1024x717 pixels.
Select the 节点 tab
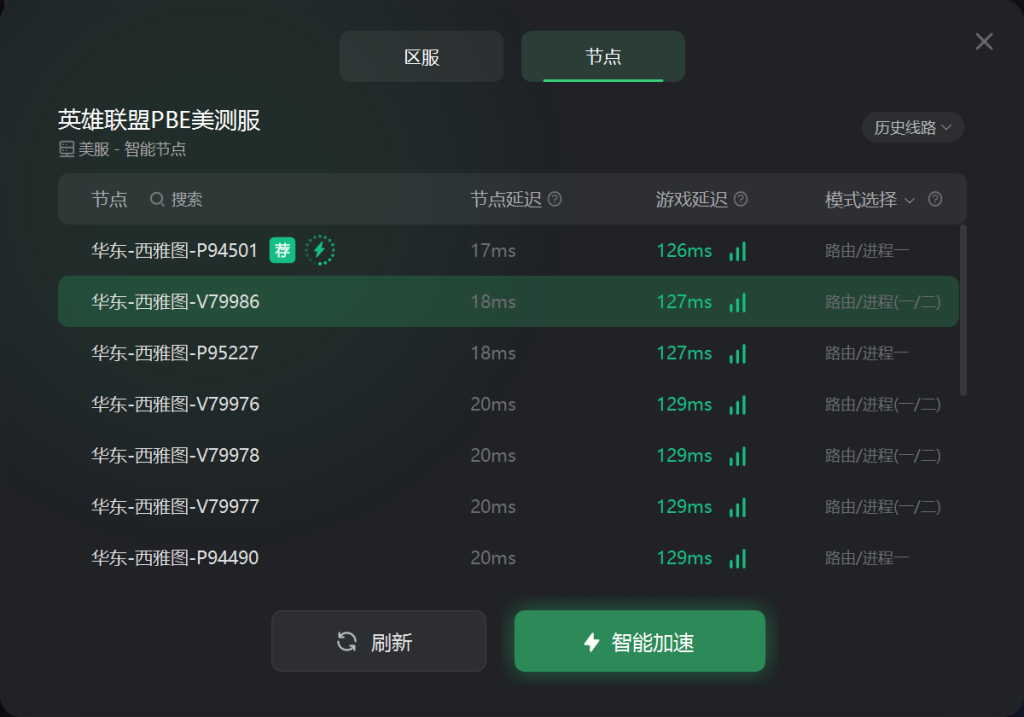pyautogui.click(x=603, y=57)
